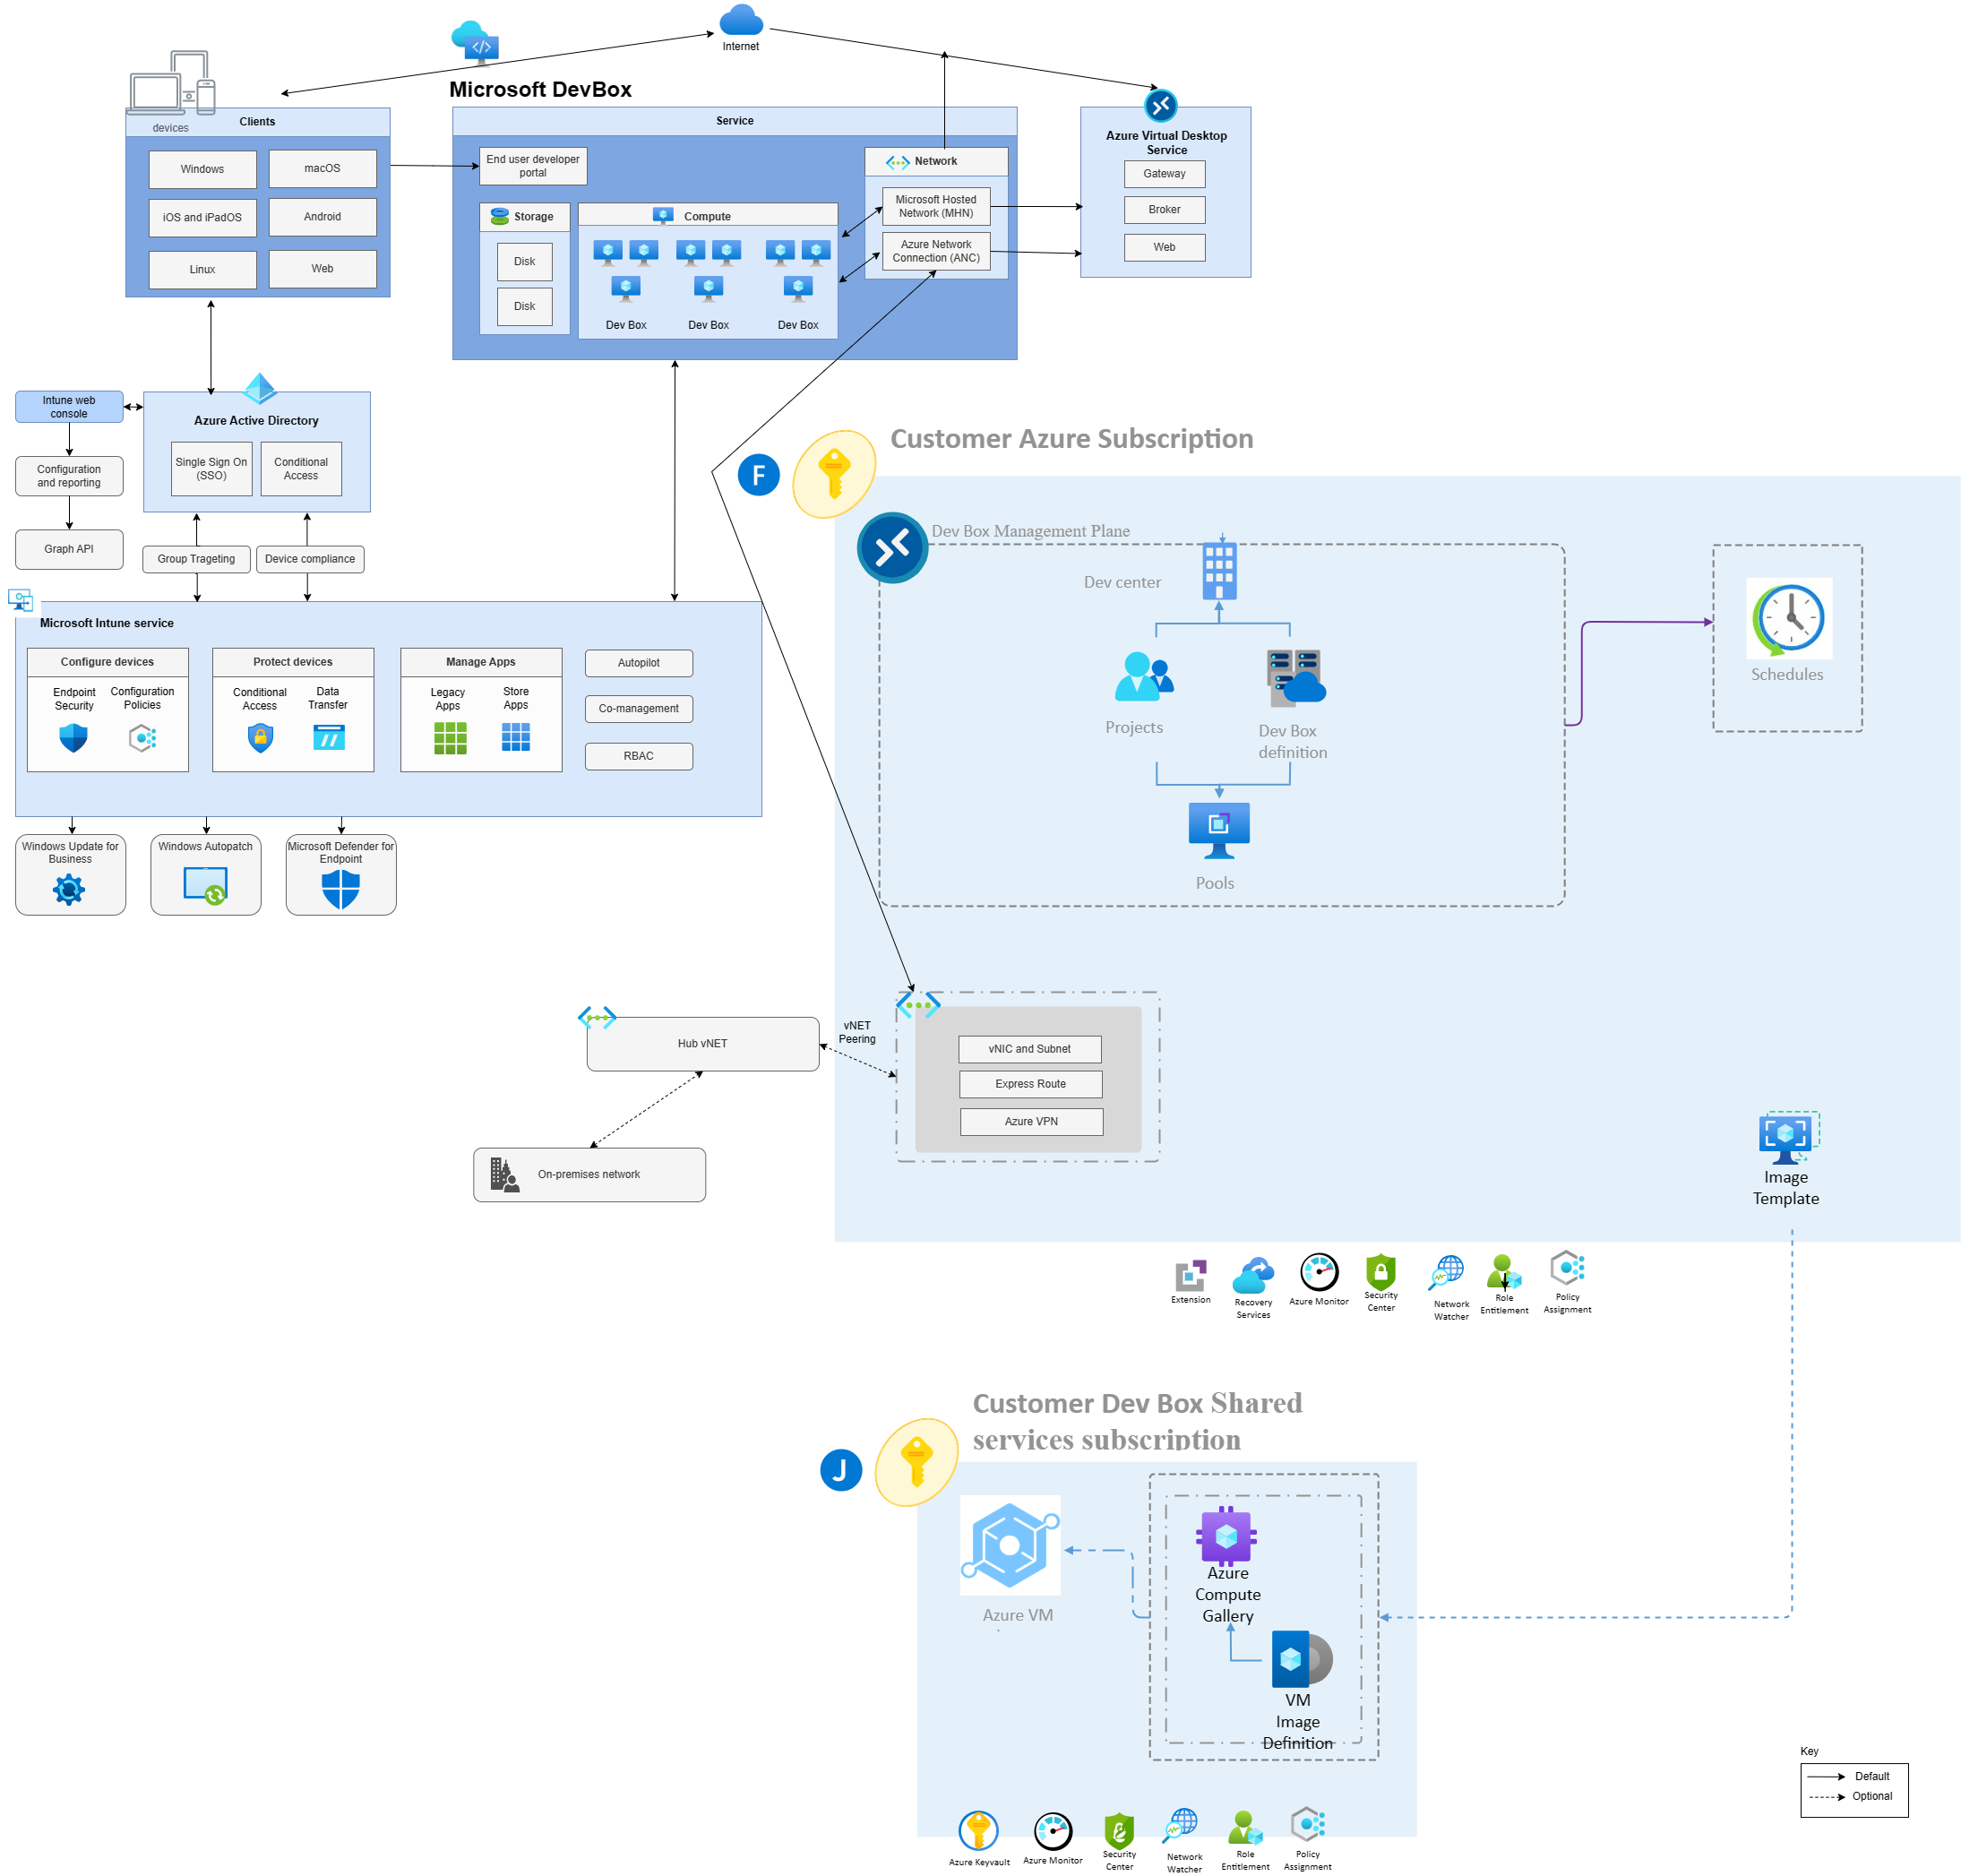This screenshot has height=1876, width=1961.
Task: Select the Customer Azure Subscription heading
Action: click(1071, 438)
